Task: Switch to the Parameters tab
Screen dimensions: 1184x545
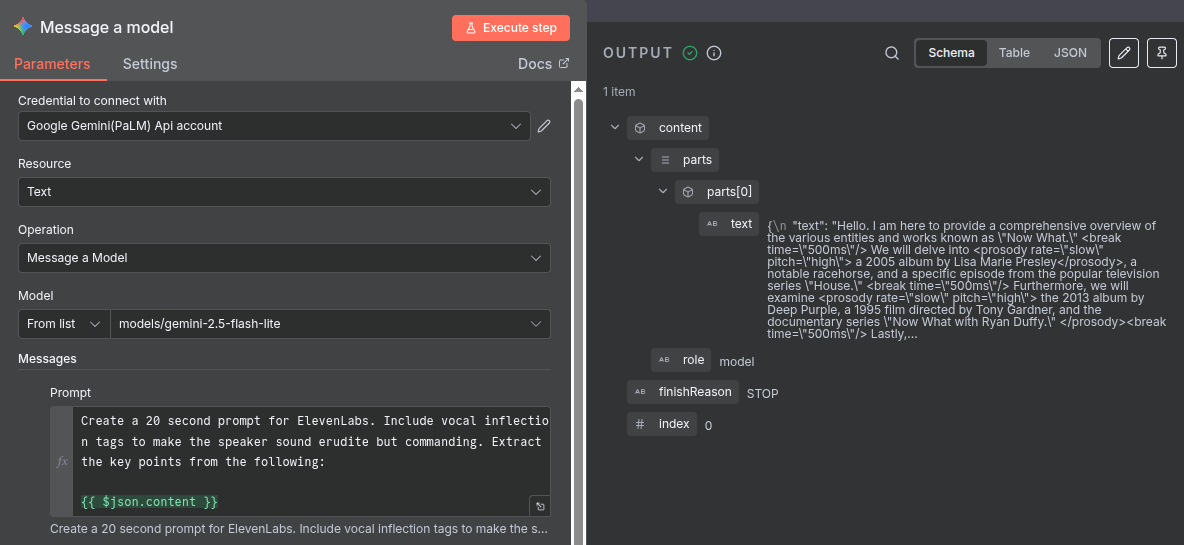Action: click(52, 64)
